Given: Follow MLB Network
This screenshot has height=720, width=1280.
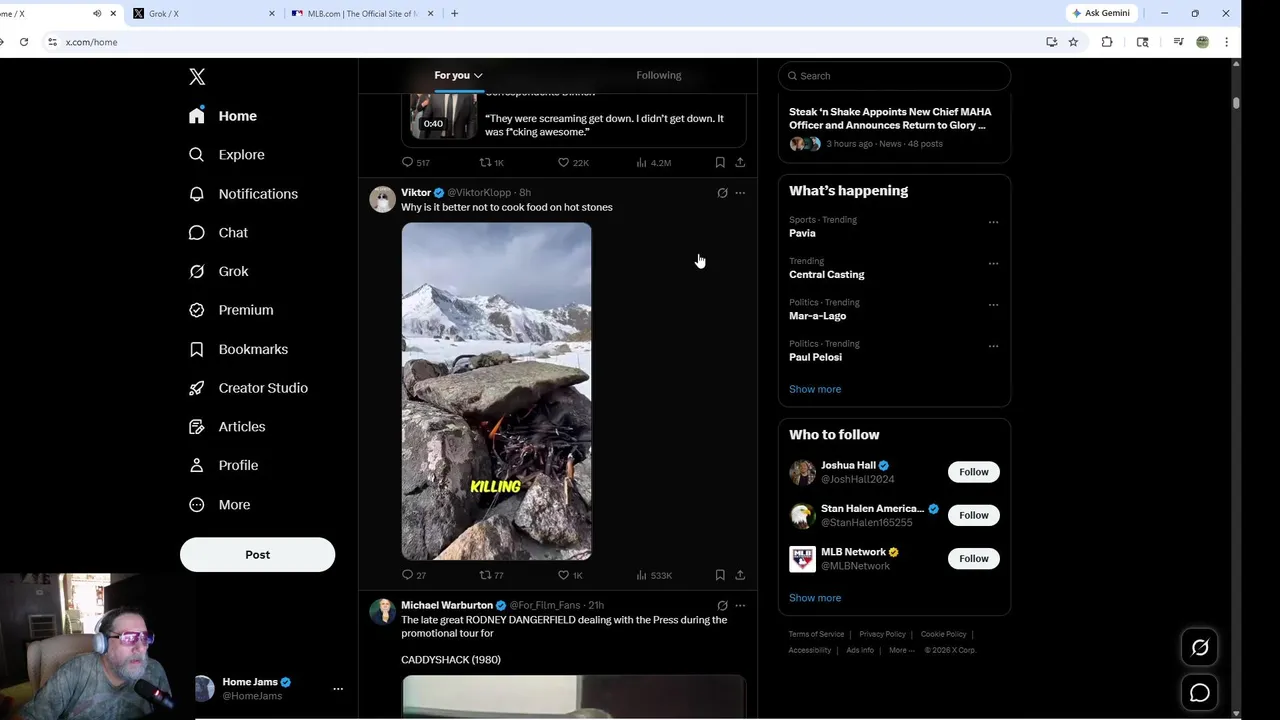Looking at the screenshot, I should click(x=973, y=559).
